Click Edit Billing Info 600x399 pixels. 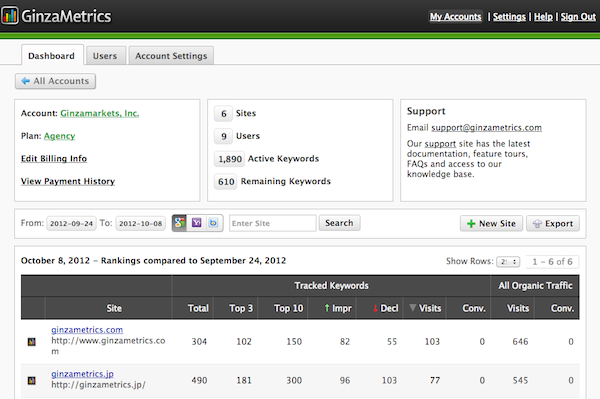coord(54,158)
